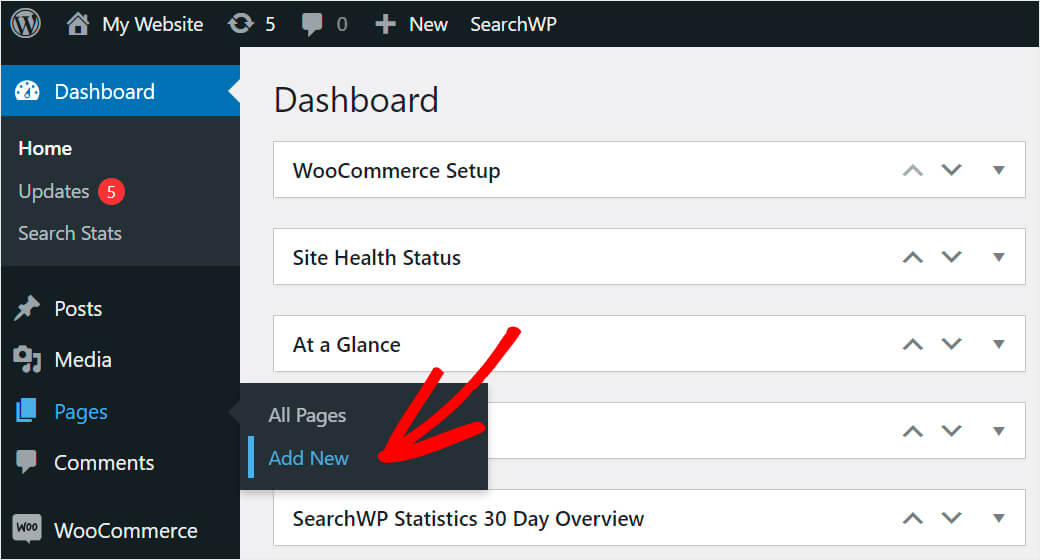This screenshot has width=1040, height=560.
Task: Click the Pages icon in sidebar
Action: click(x=26, y=411)
